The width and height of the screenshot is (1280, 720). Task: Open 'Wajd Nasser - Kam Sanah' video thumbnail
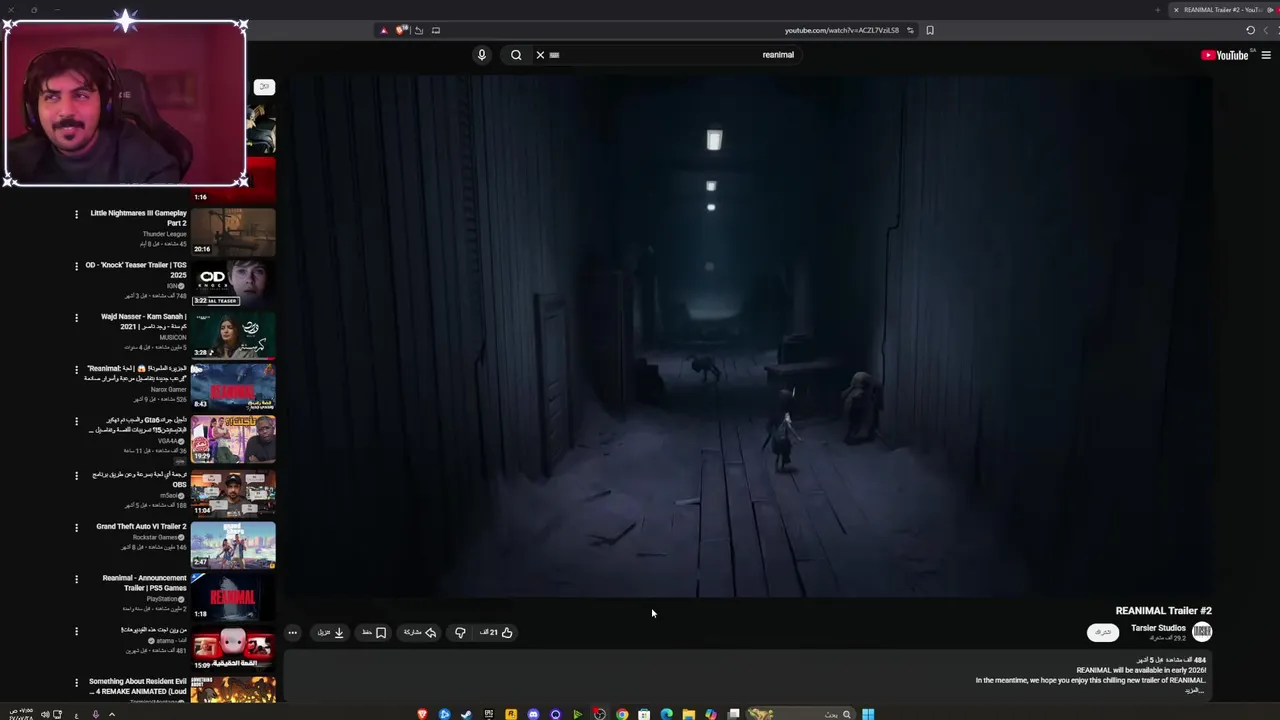tap(233, 335)
